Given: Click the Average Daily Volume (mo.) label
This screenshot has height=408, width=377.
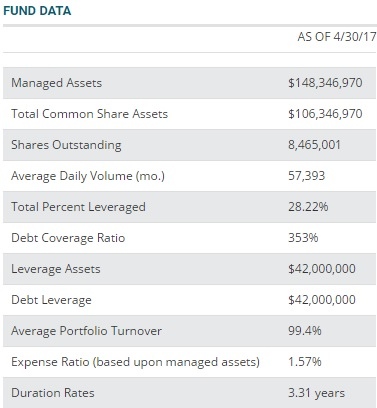Looking at the screenshot, I should (x=88, y=176).
